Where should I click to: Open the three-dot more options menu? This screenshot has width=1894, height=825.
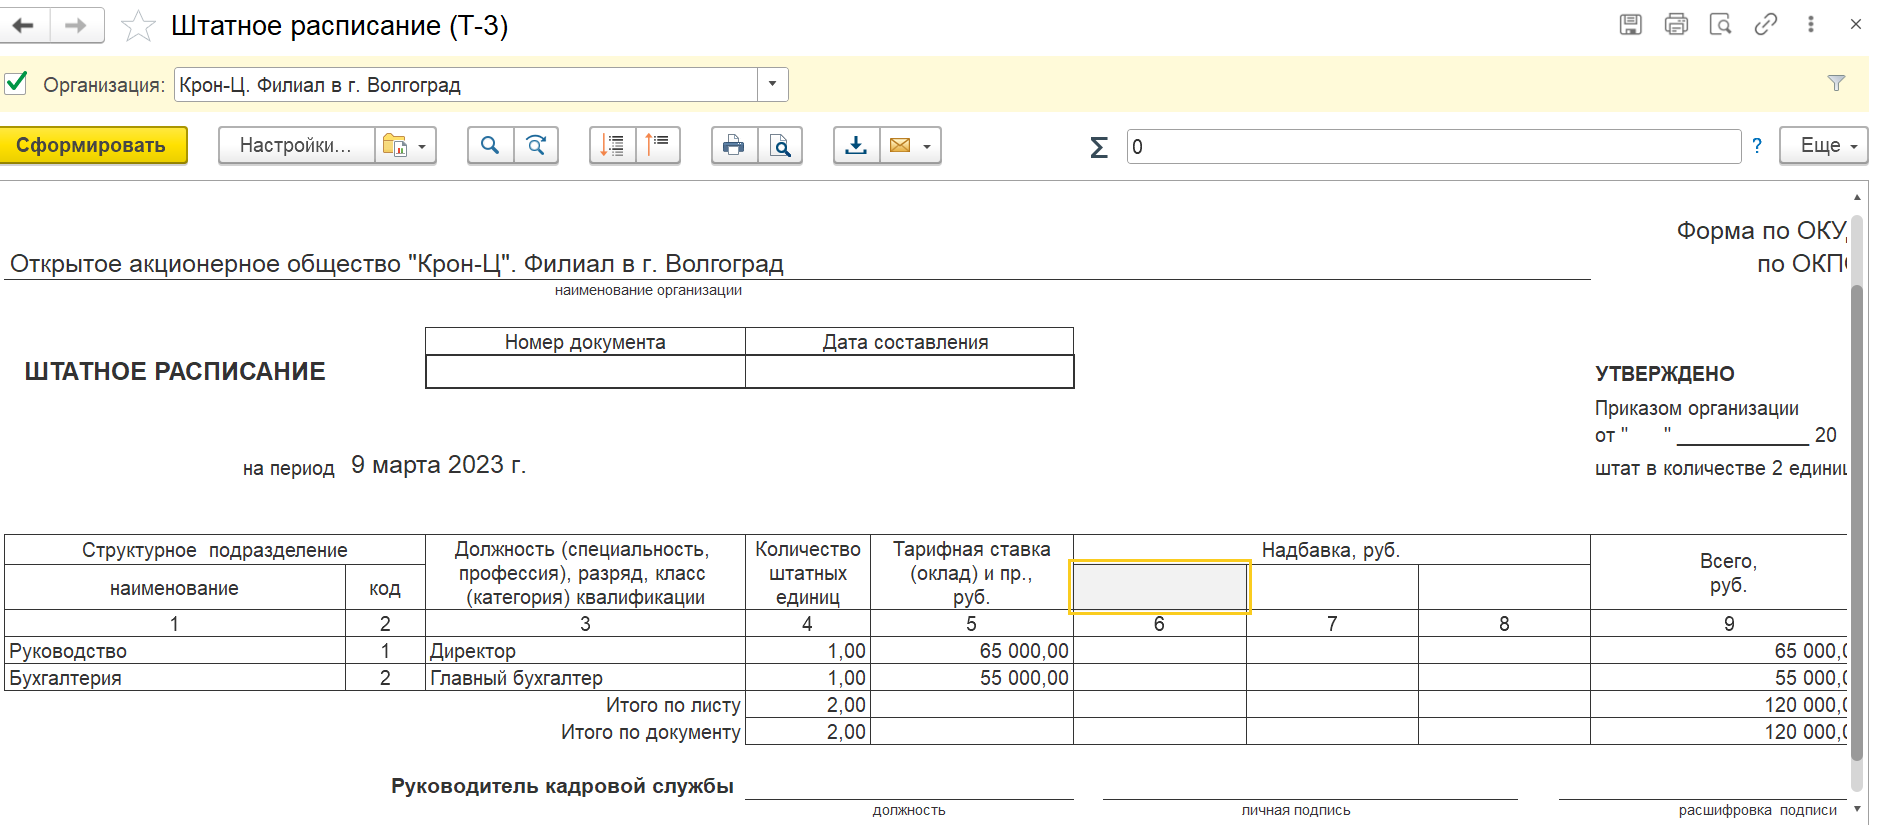pos(1811,24)
